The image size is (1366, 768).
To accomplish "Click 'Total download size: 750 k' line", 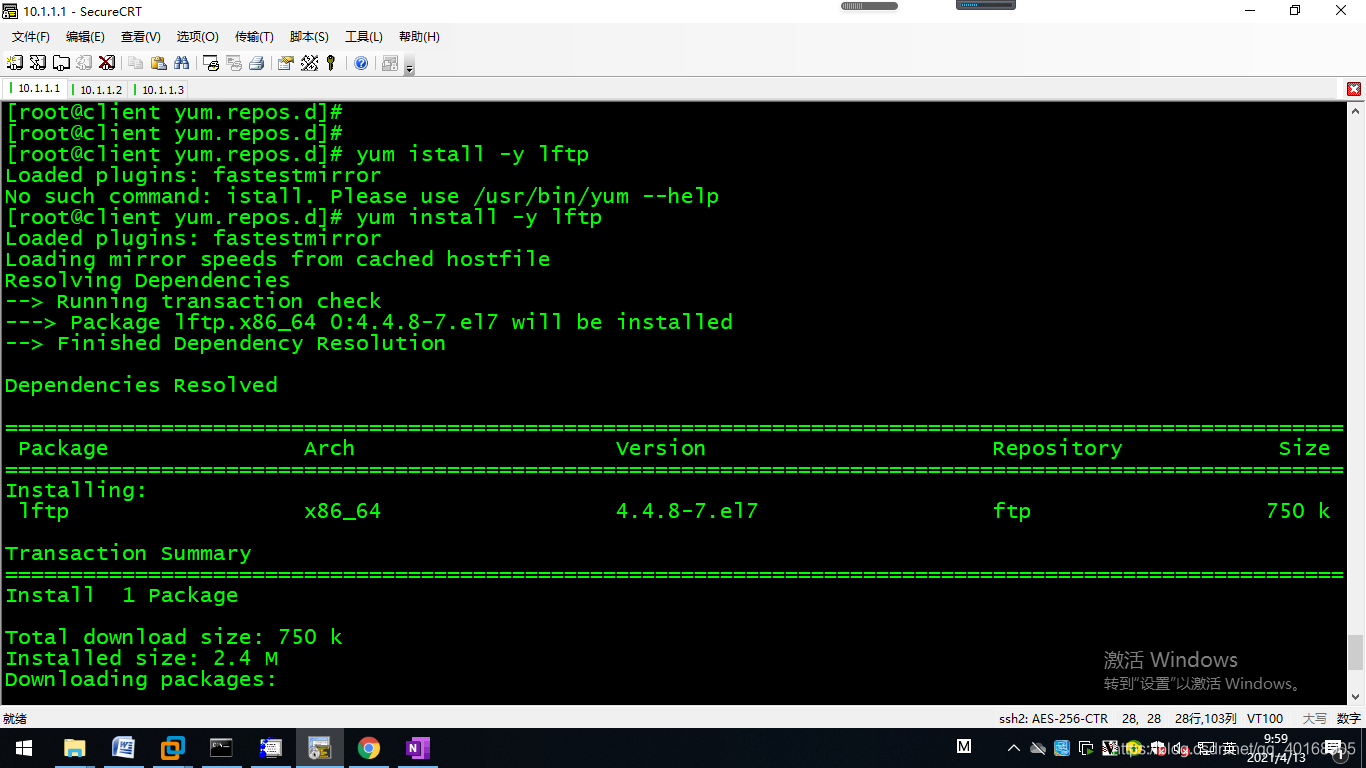I will coord(173,637).
